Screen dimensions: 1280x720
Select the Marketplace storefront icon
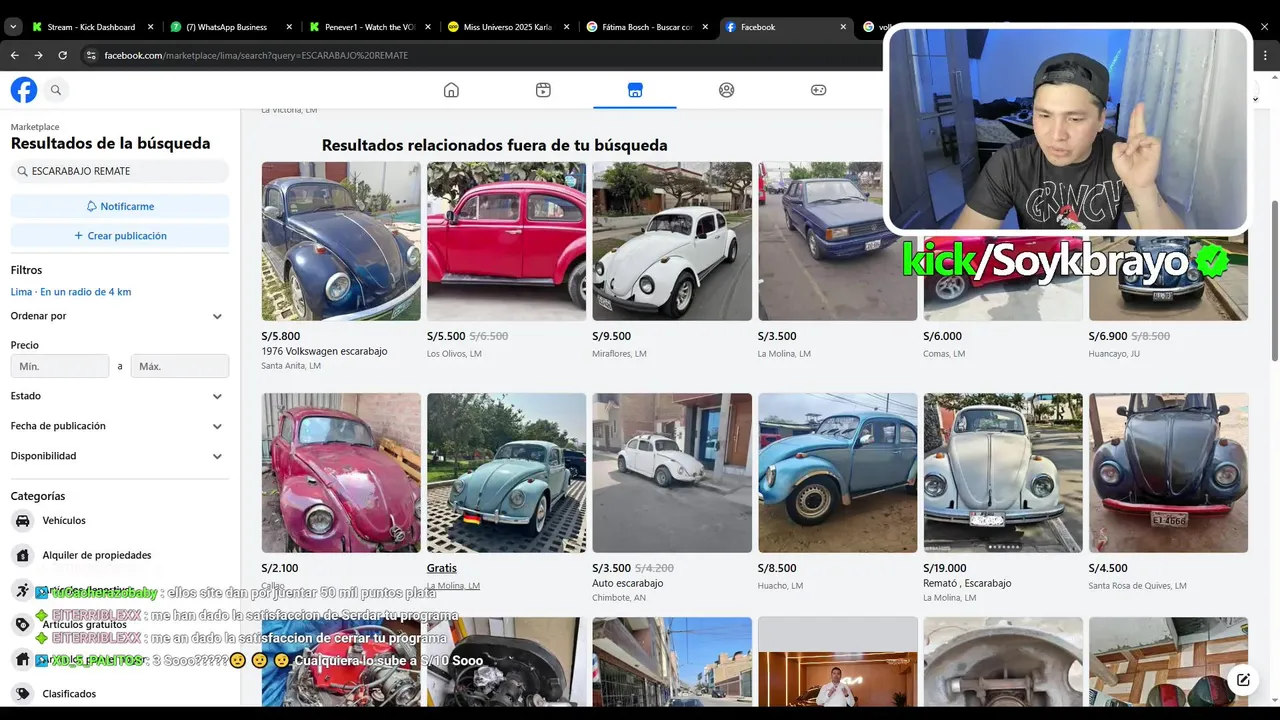click(635, 90)
